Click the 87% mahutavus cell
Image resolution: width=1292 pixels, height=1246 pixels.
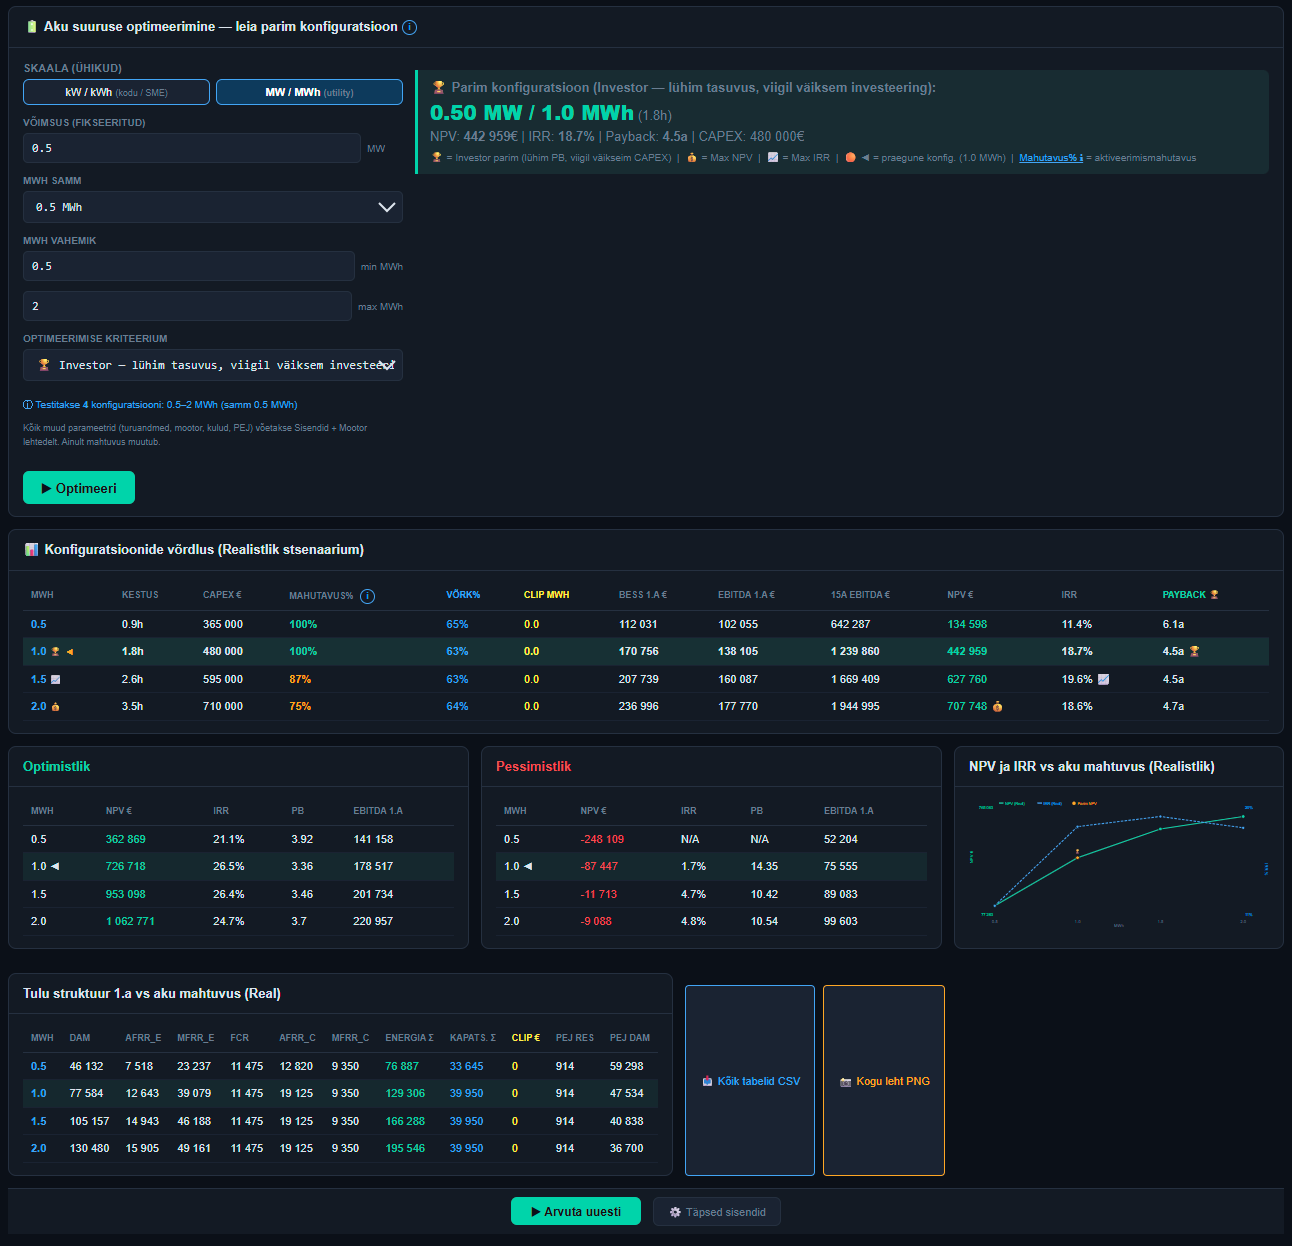point(300,679)
